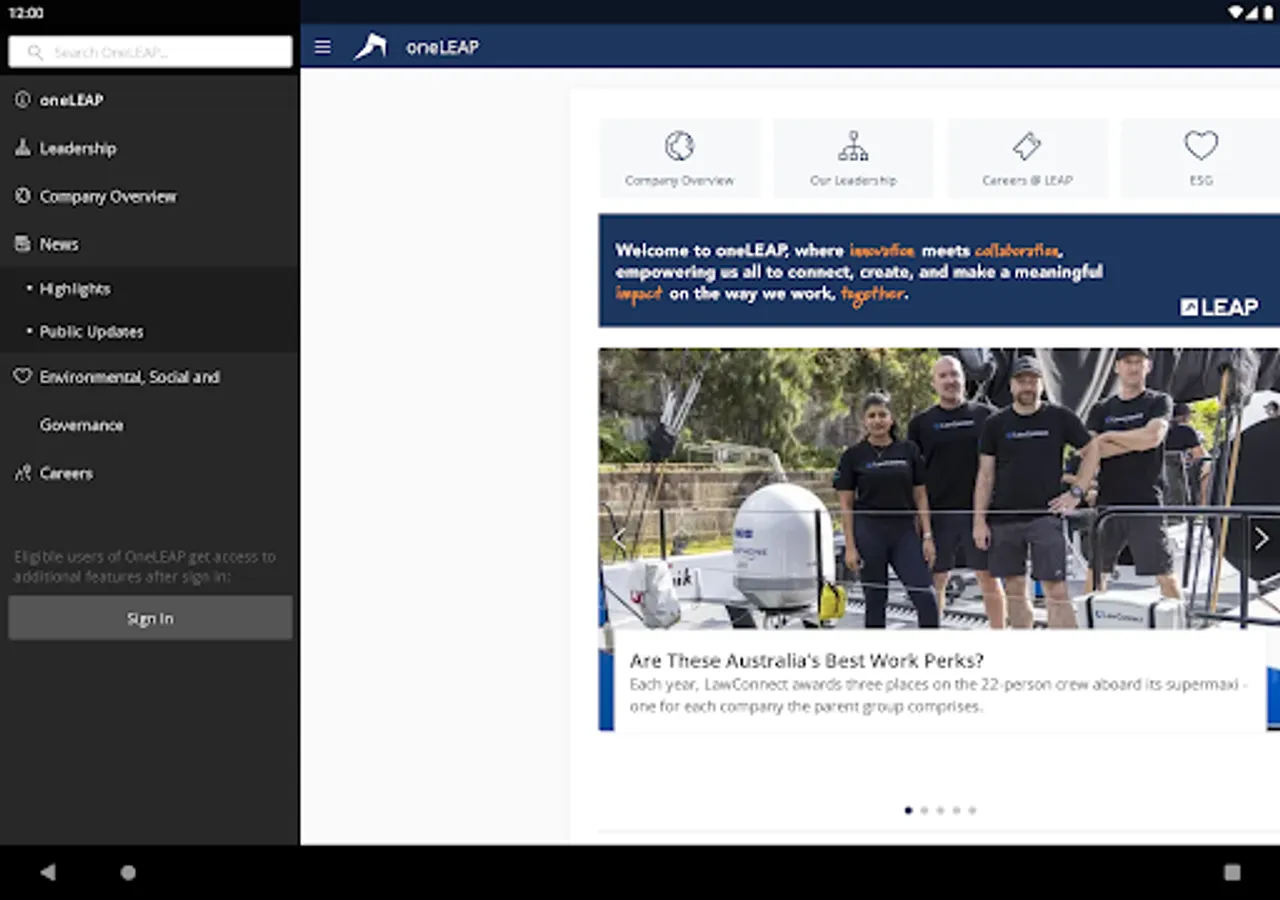Viewport: 1280px width, 900px height.
Task: Open Careers in sidebar
Action: 150,473
